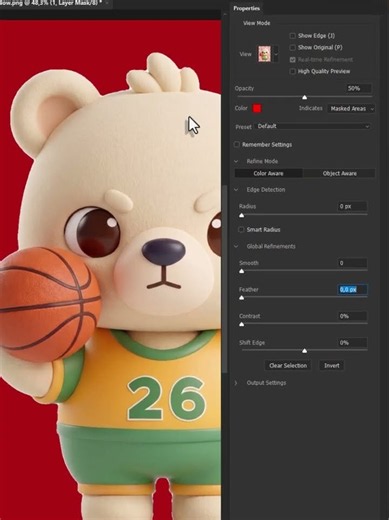The image size is (389, 520).
Task: Click the View Mode section heading
Action: point(257,23)
